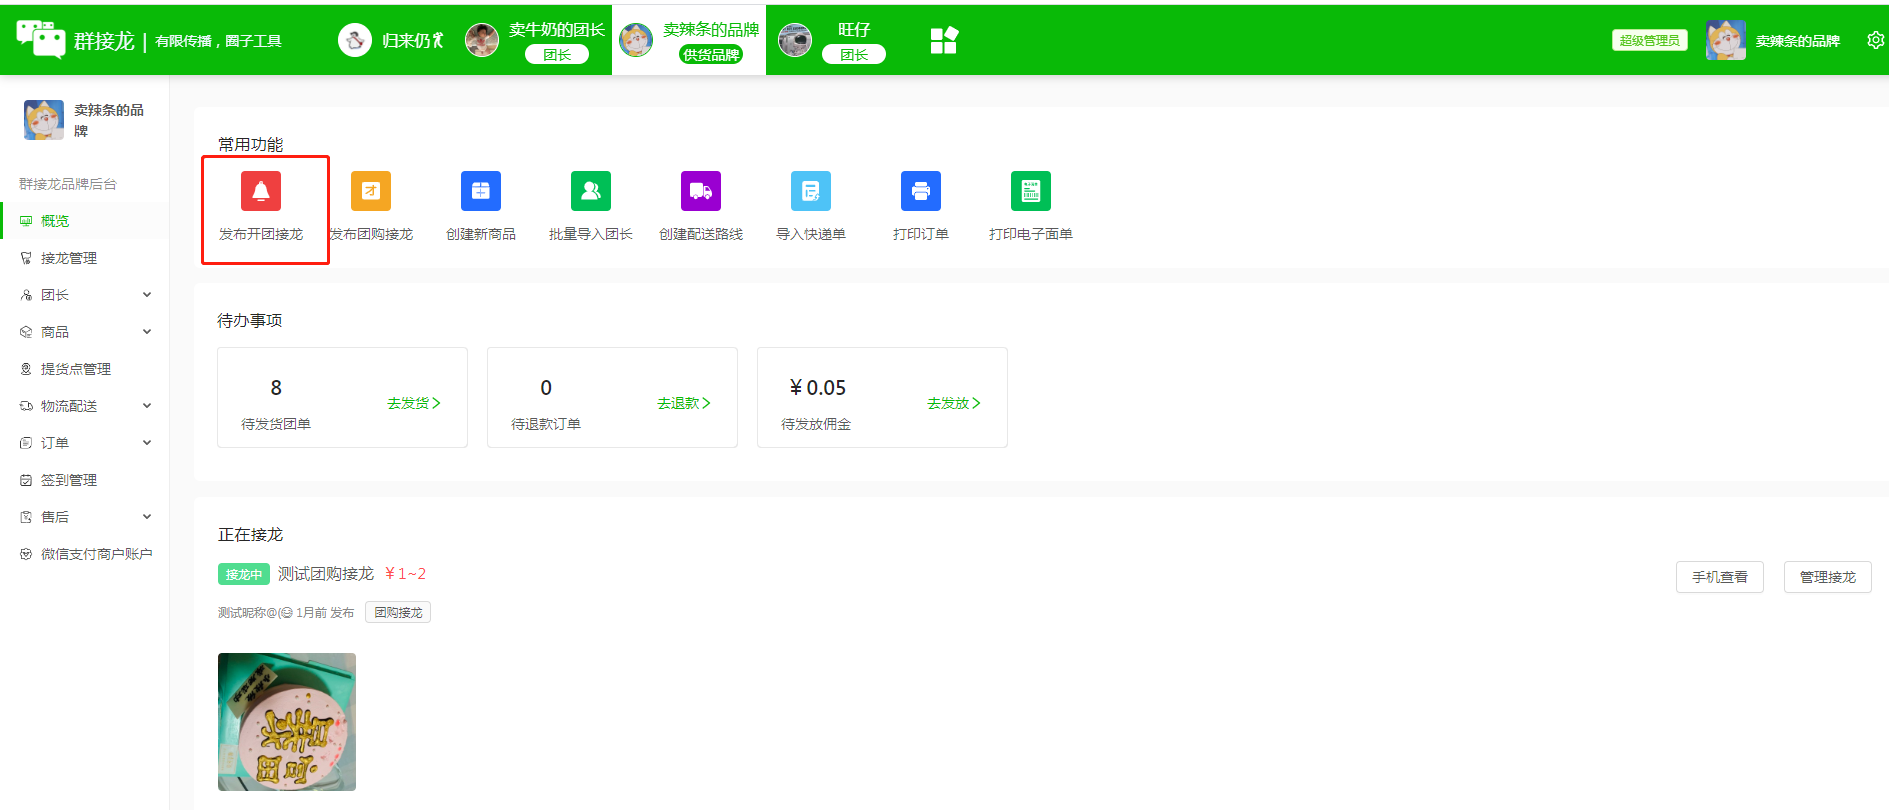
Task: Switch to the 卖牛奶的团长 account tab
Action: 536,40
